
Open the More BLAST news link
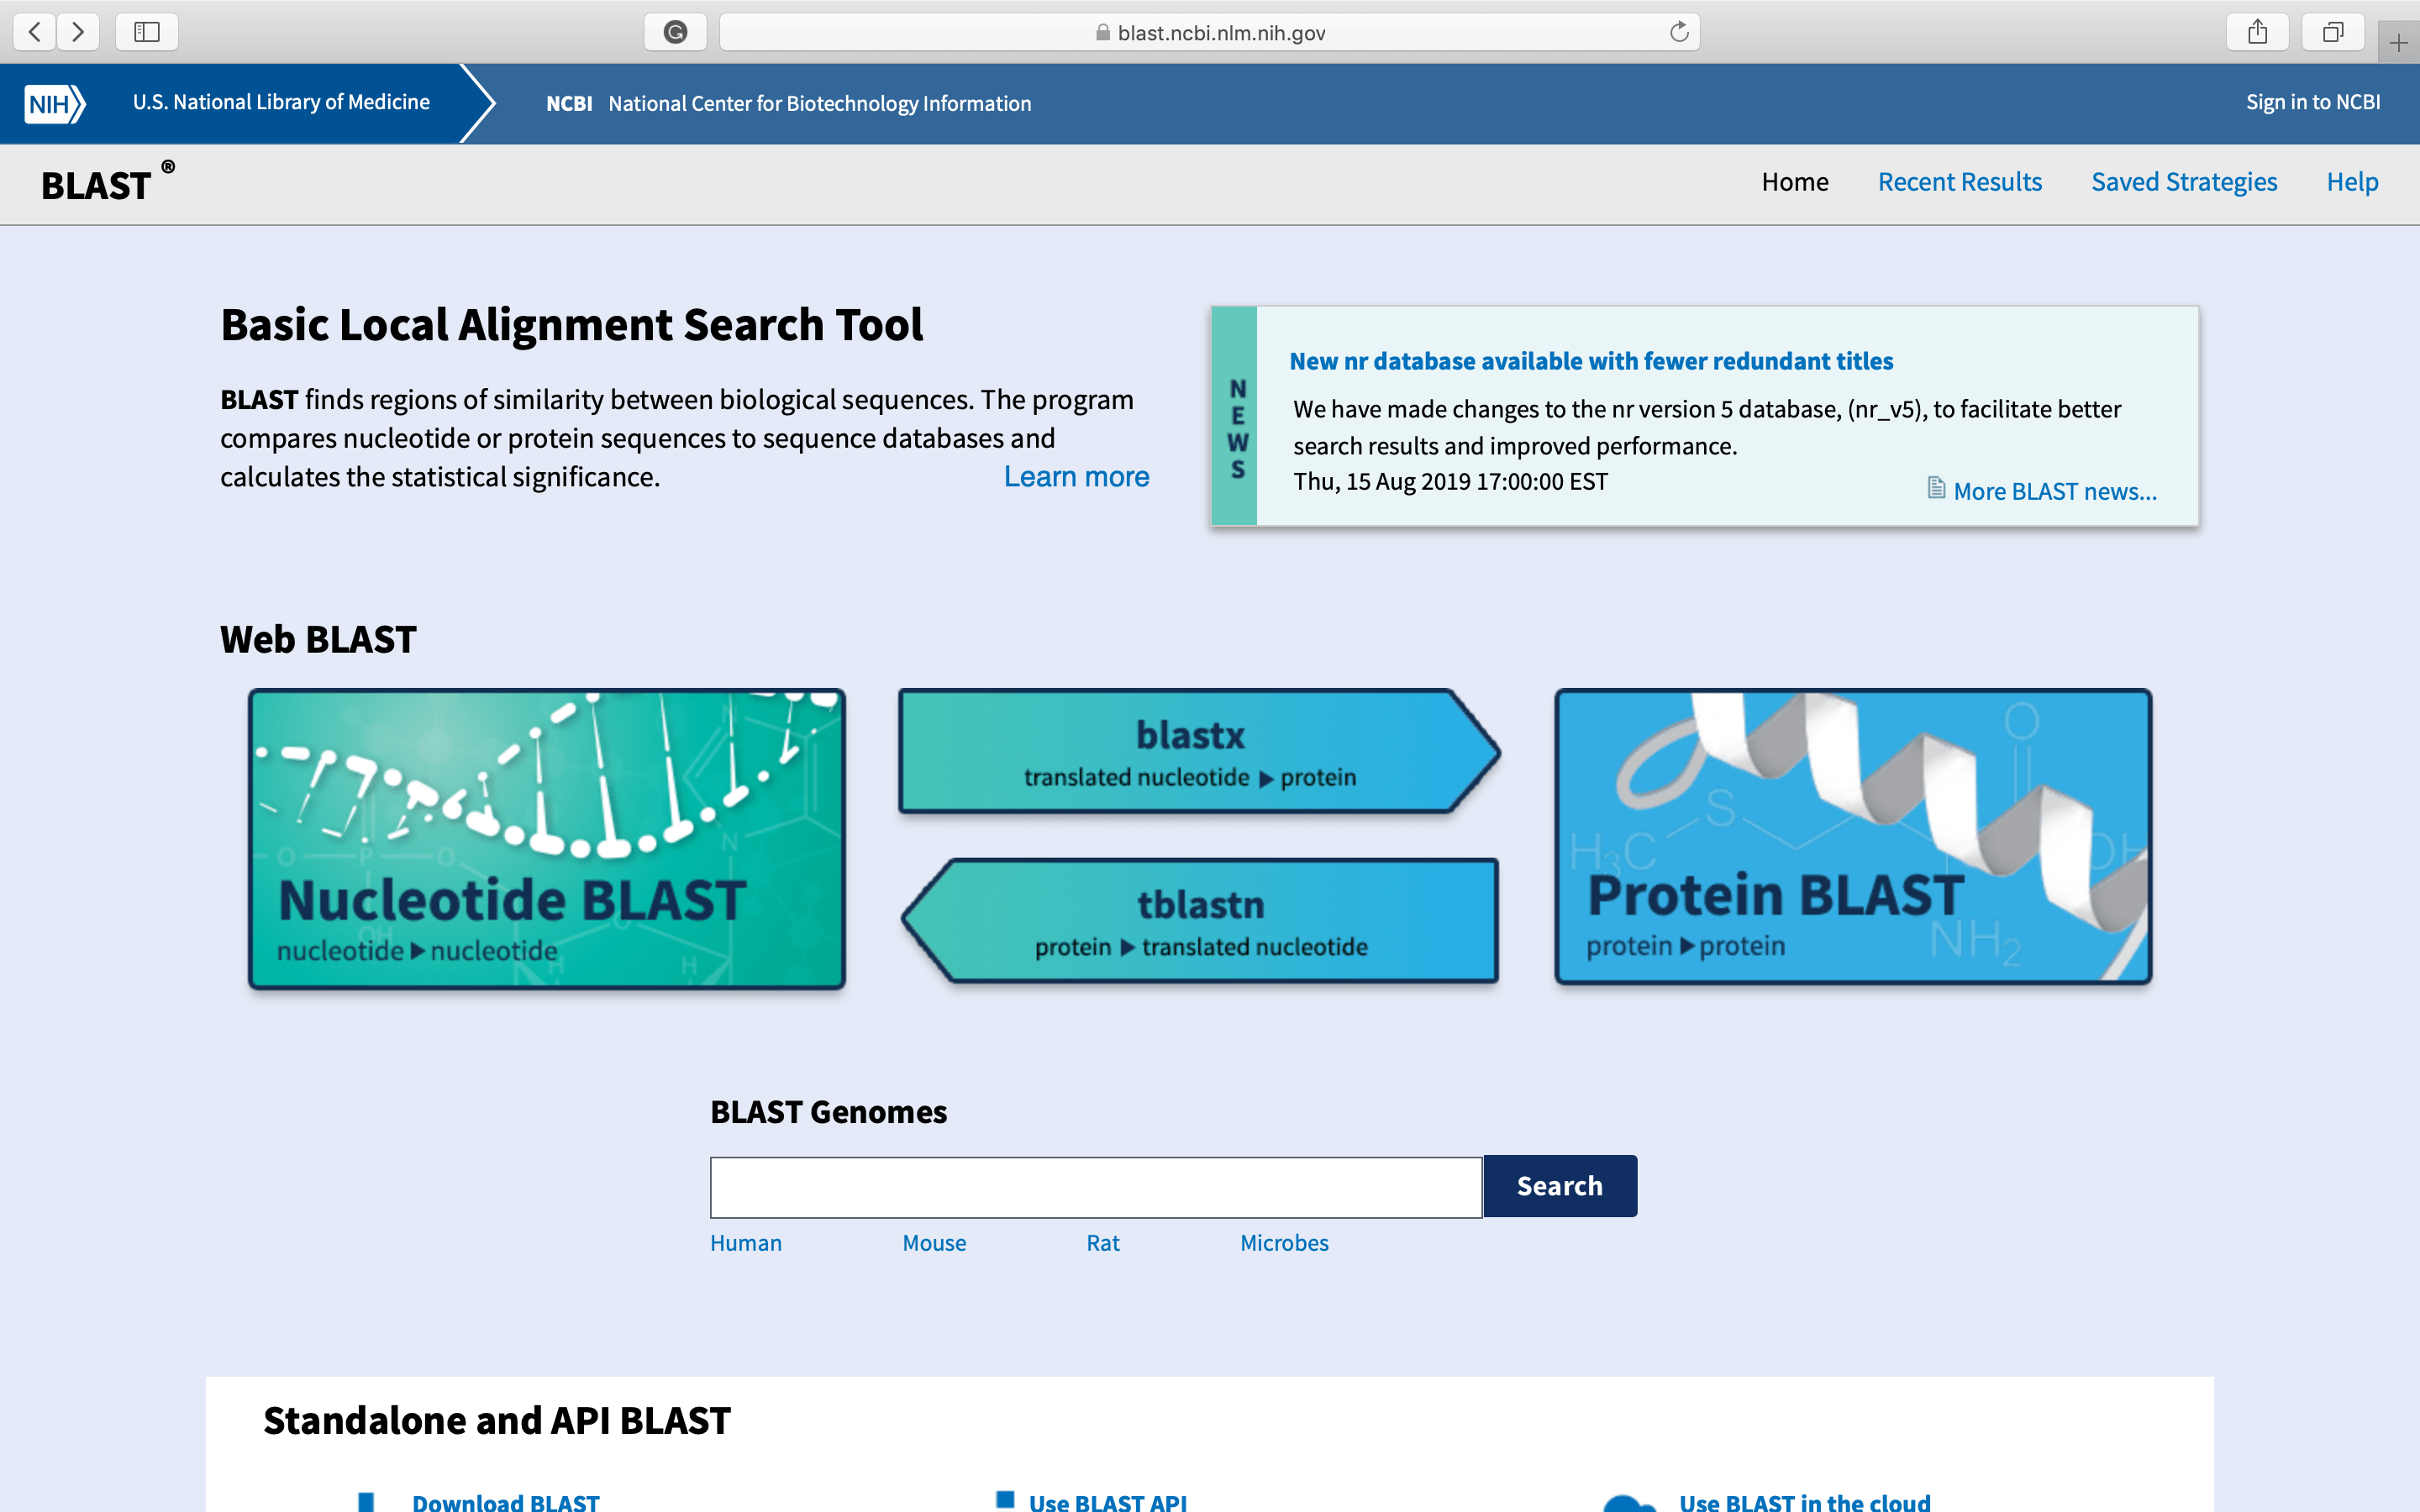click(x=2054, y=491)
